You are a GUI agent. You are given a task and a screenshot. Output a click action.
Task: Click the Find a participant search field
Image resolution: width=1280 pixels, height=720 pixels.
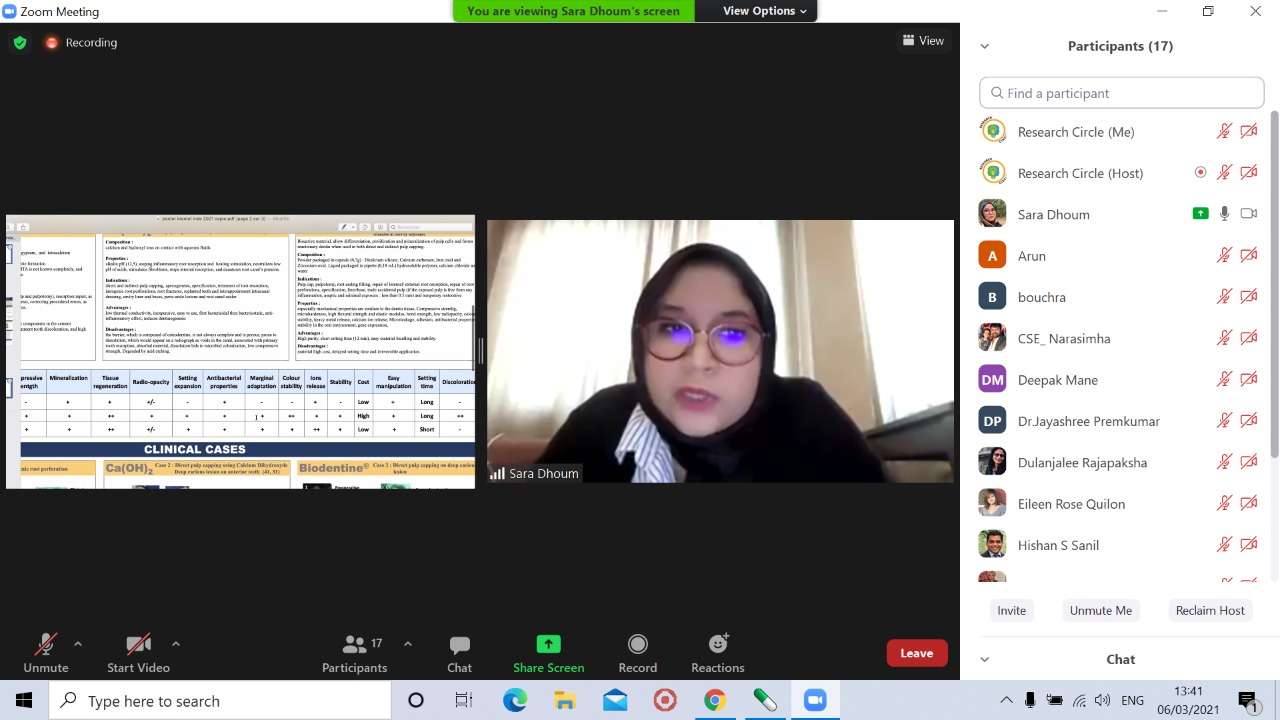1121,93
